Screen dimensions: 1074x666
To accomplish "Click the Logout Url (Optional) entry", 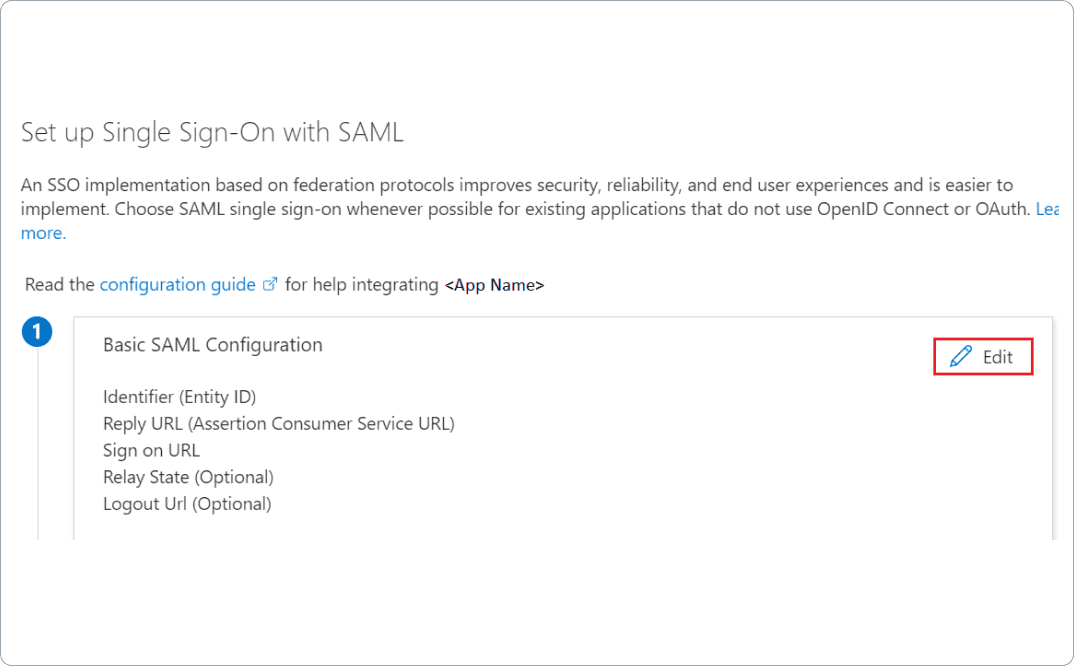I will click(187, 503).
